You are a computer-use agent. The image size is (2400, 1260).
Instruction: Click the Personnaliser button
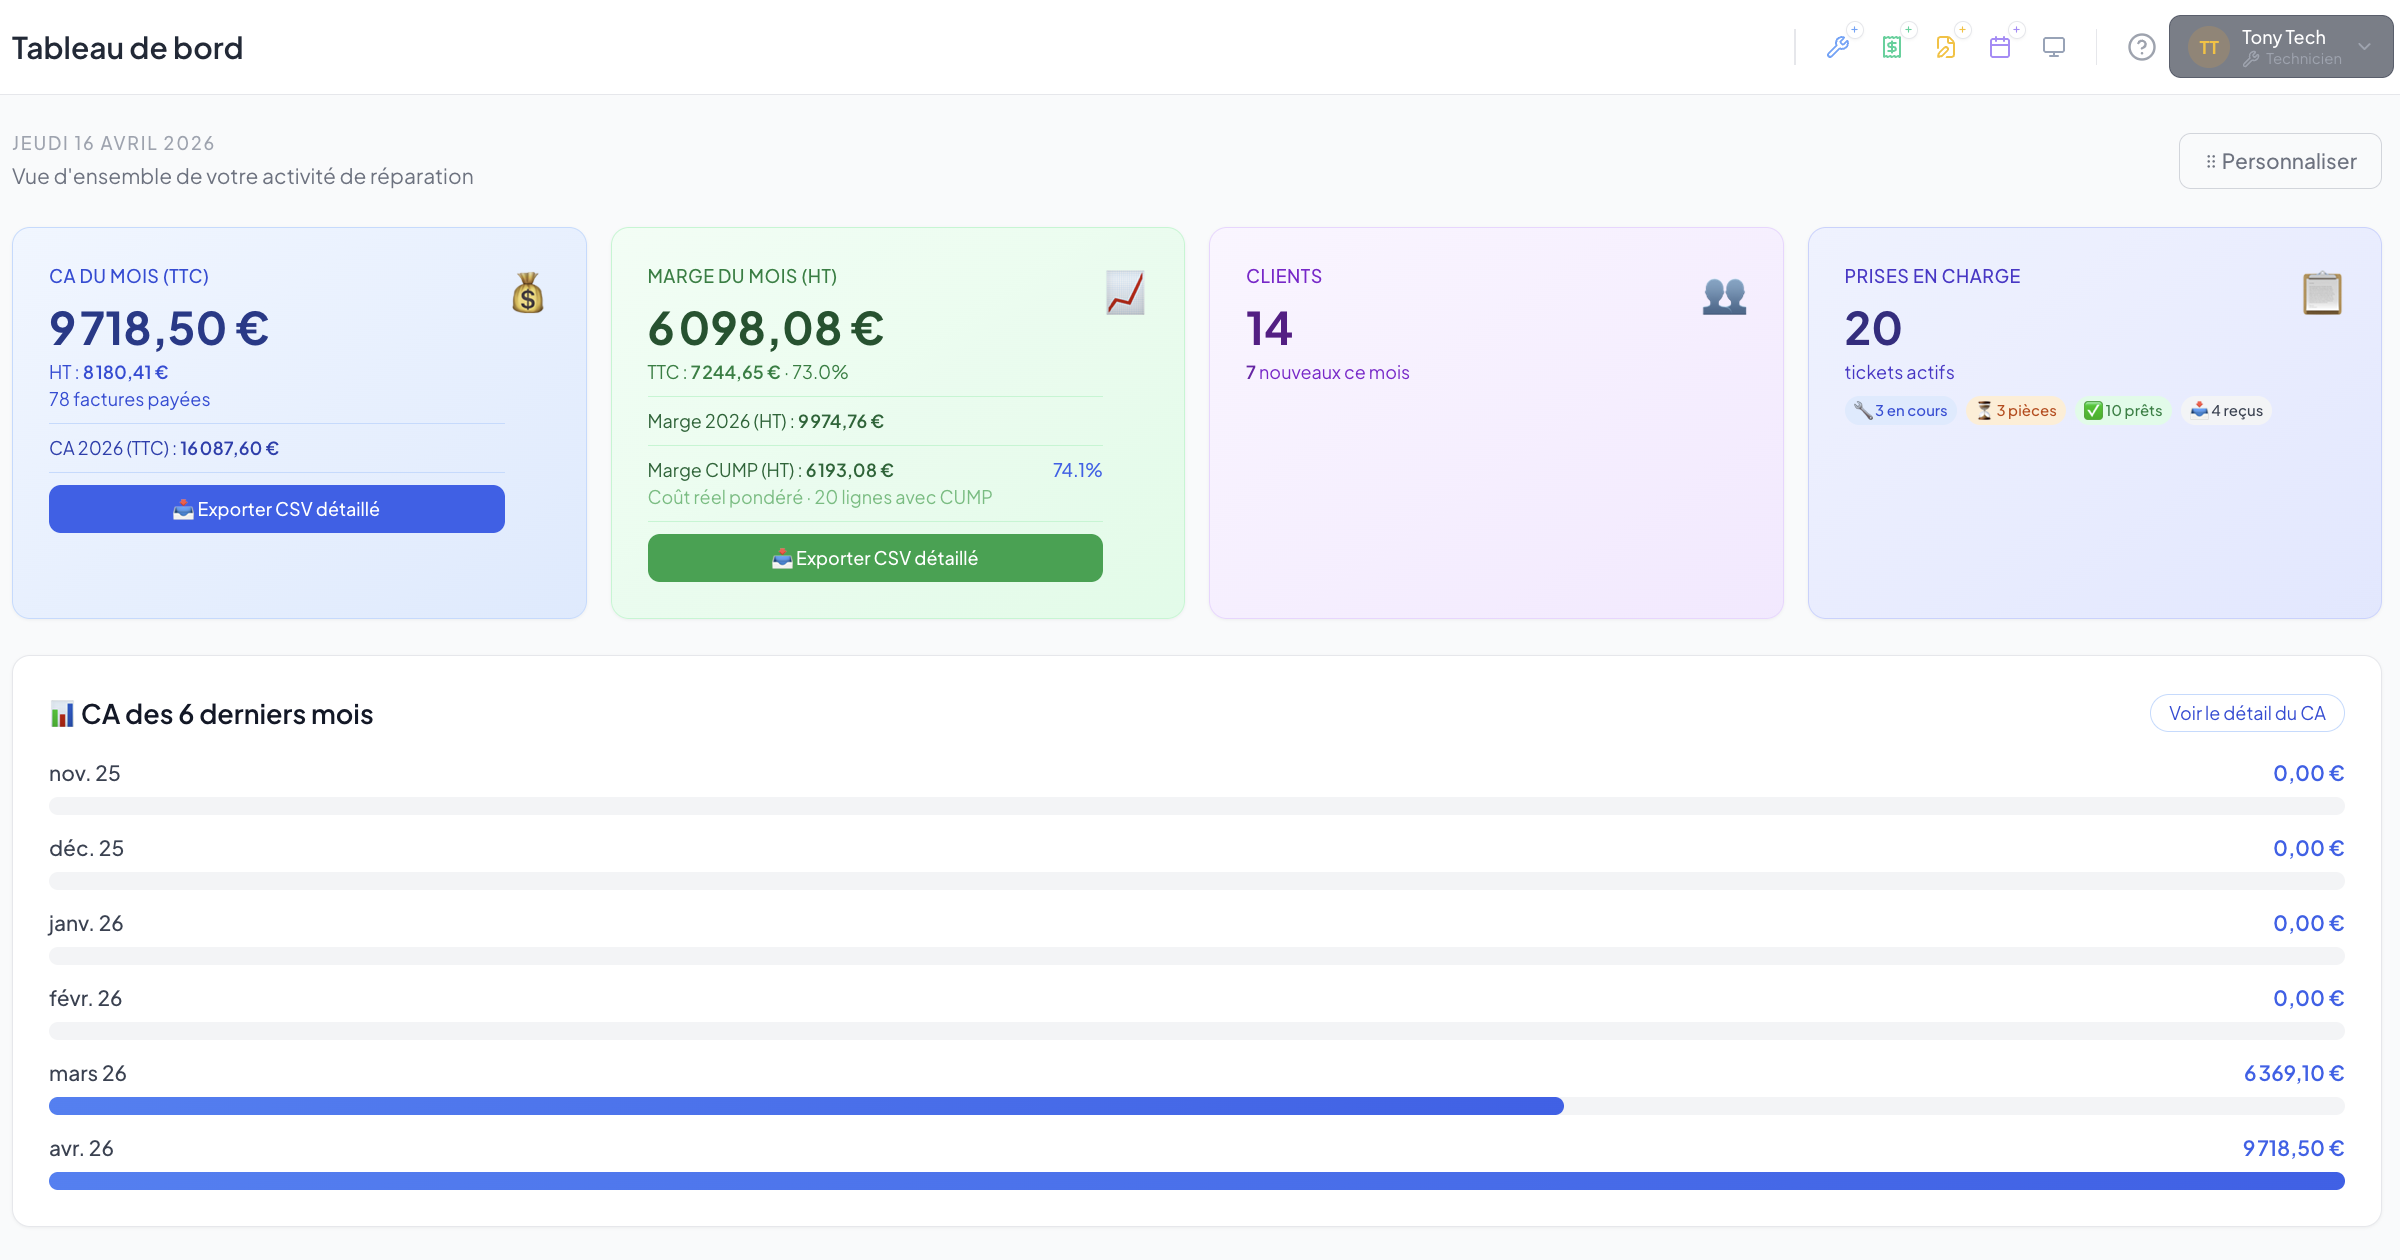coord(2280,161)
